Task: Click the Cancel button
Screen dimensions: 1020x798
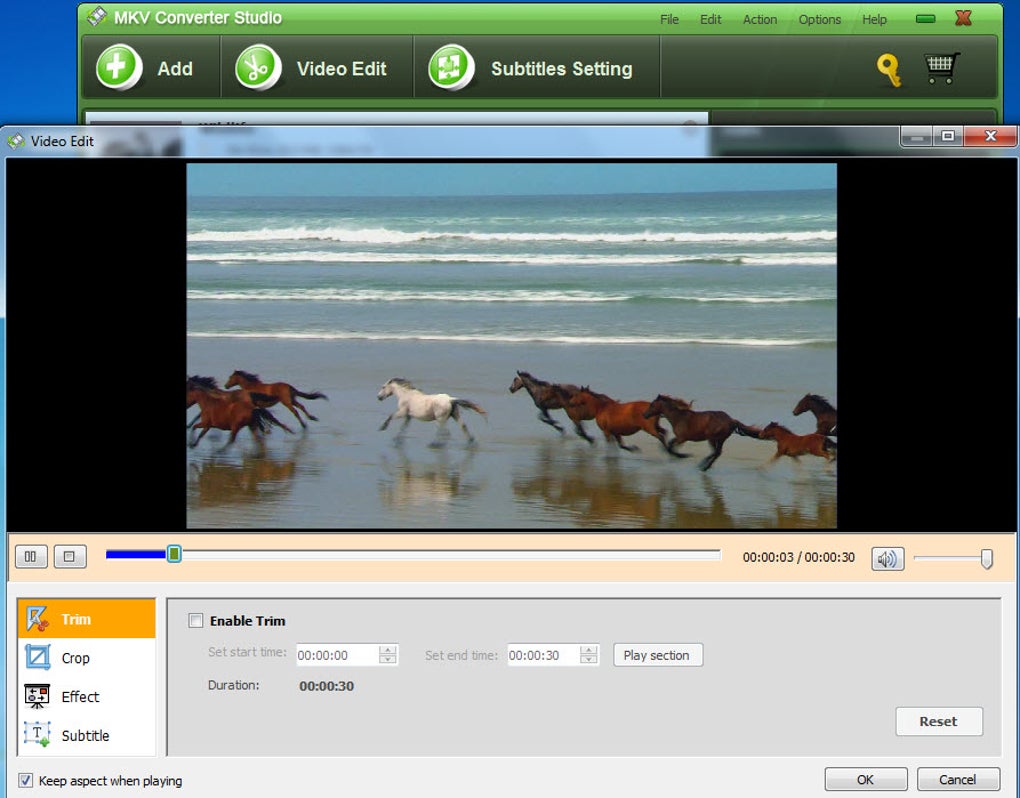Action: (x=958, y=779)
